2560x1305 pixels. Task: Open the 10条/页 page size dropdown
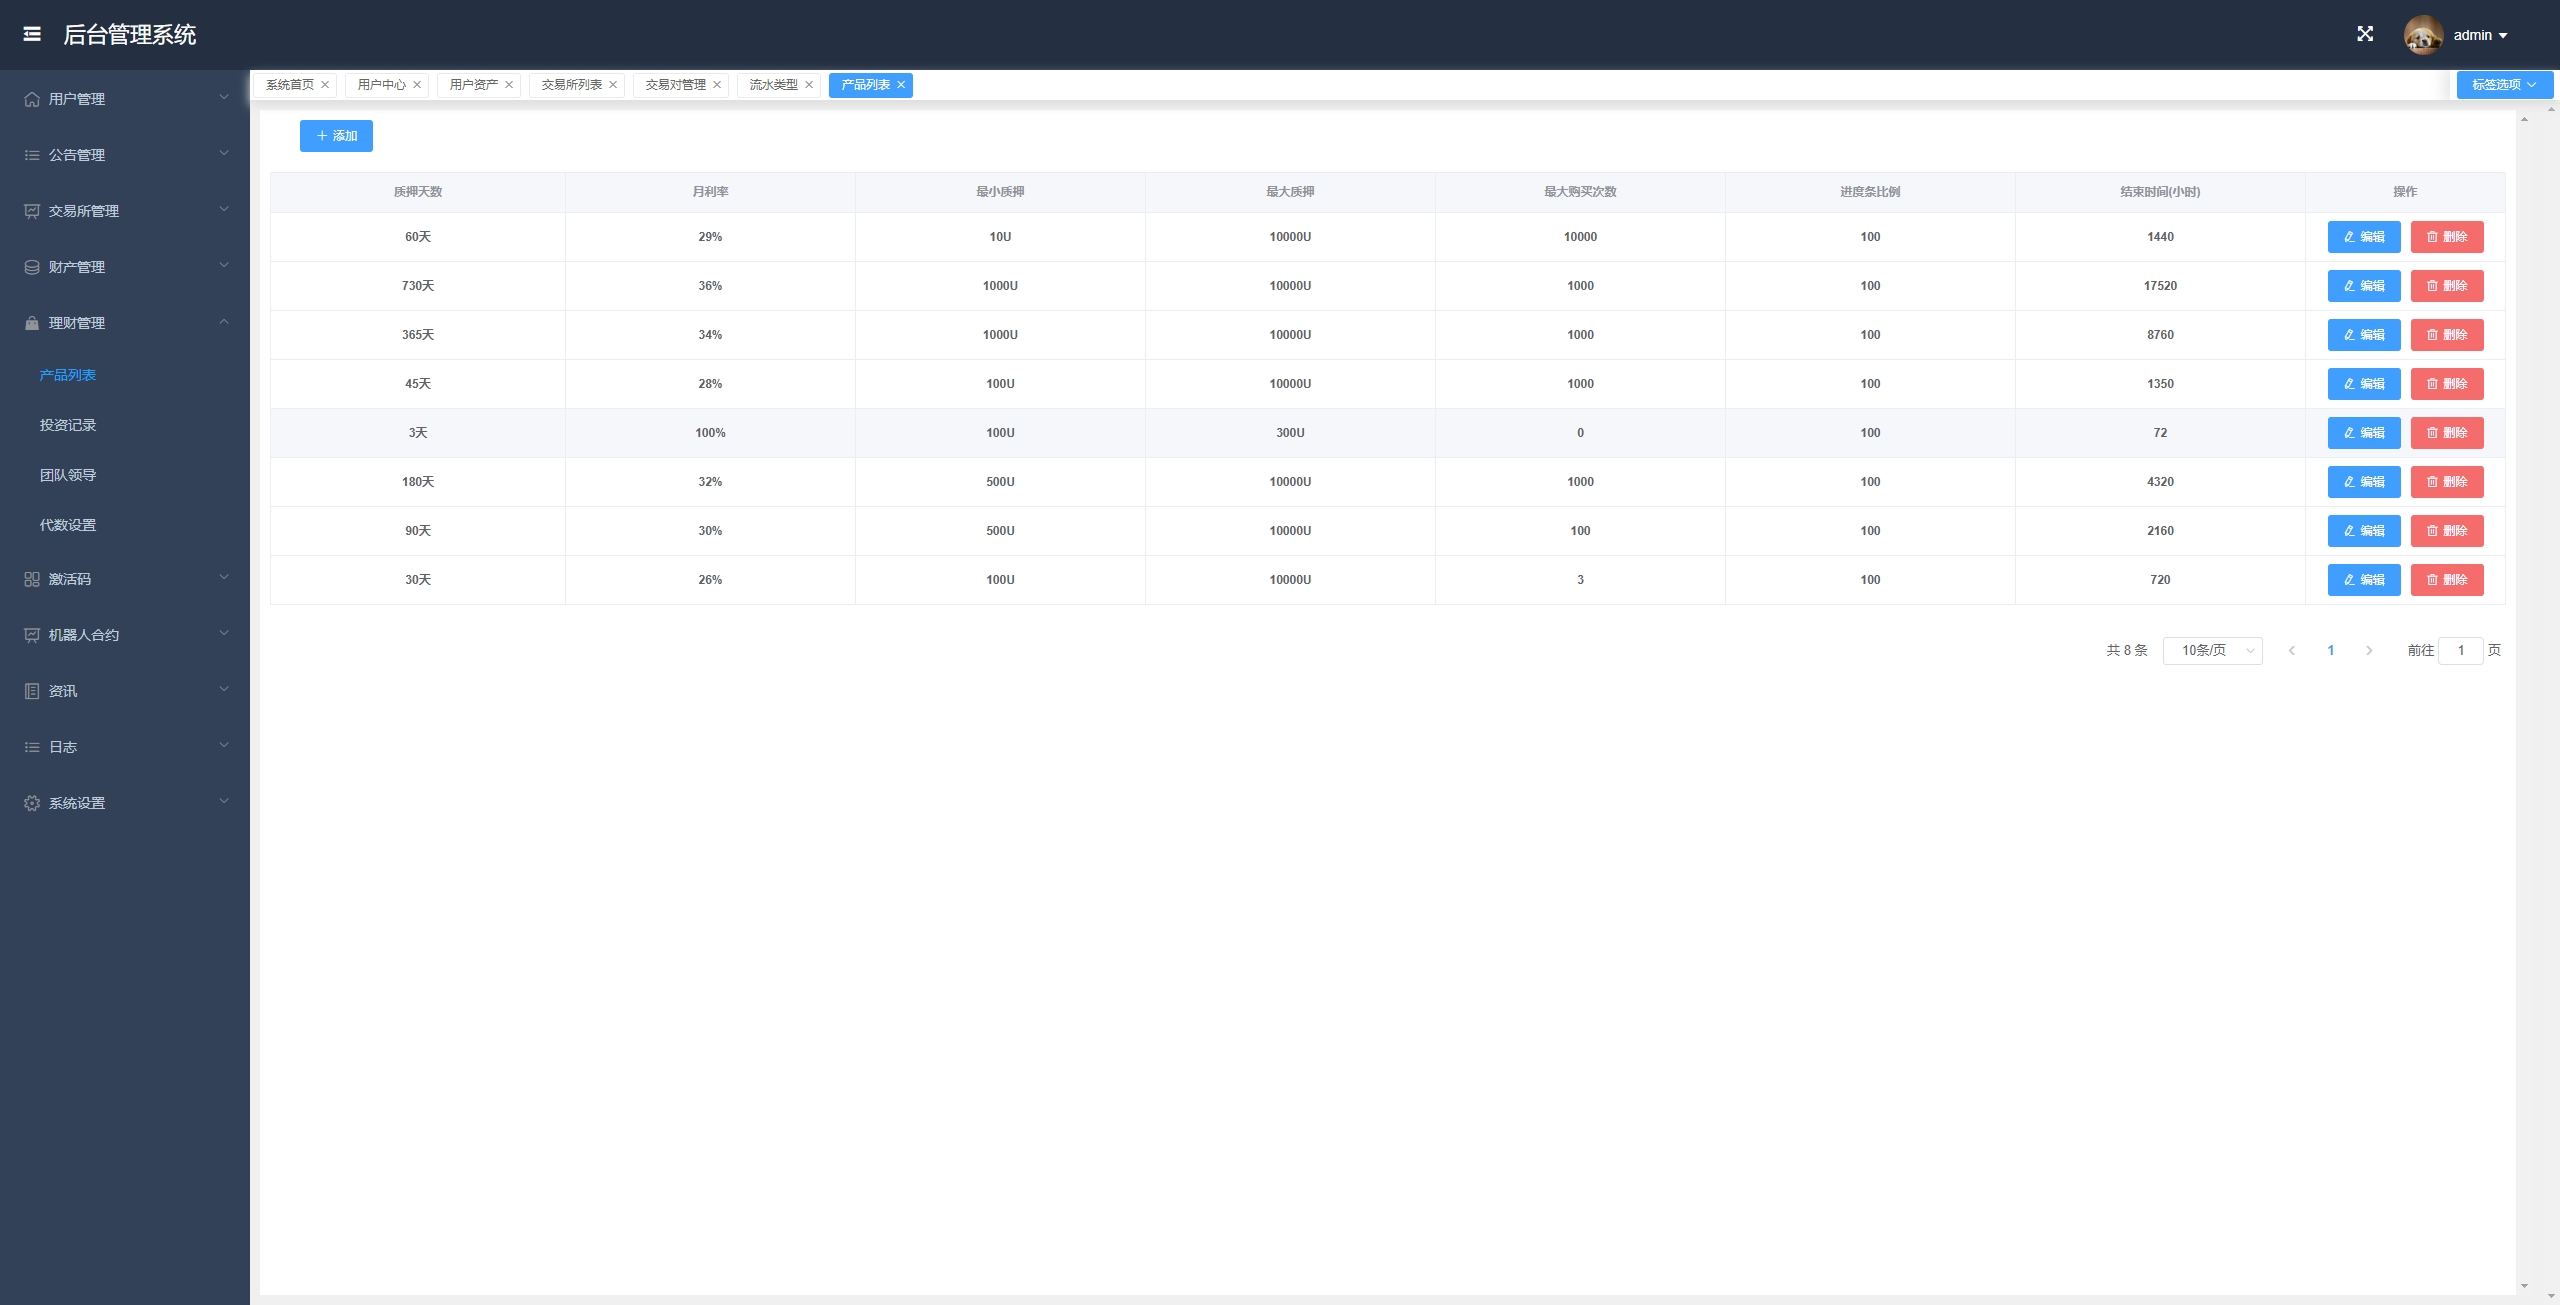click(2212, 650)
